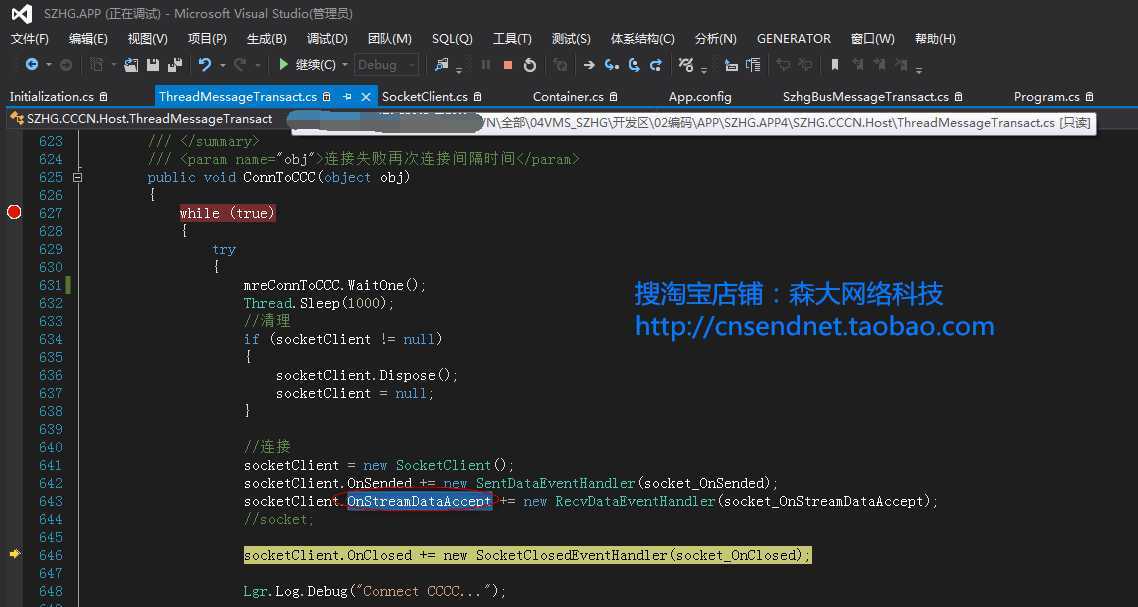Toggle the red breakpoint on line 627
This screenshot has height=607, width=1138.
(x=14, y=212)
